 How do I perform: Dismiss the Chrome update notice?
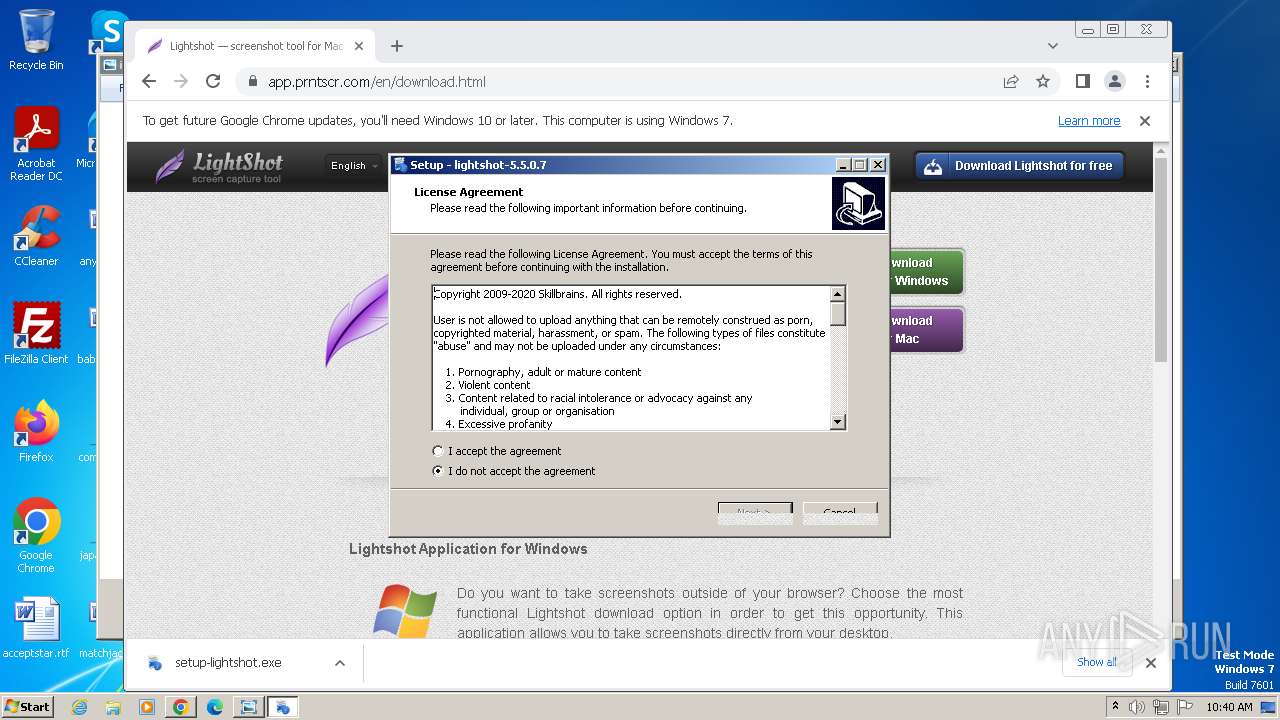1145,121
